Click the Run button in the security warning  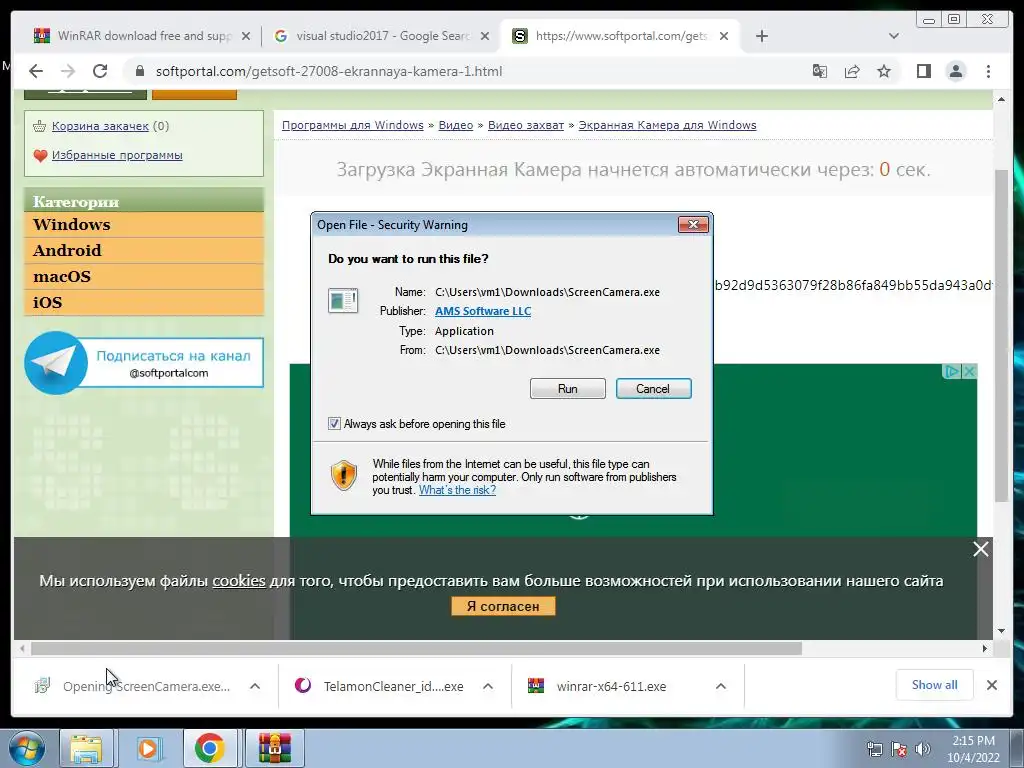[568, 389]
